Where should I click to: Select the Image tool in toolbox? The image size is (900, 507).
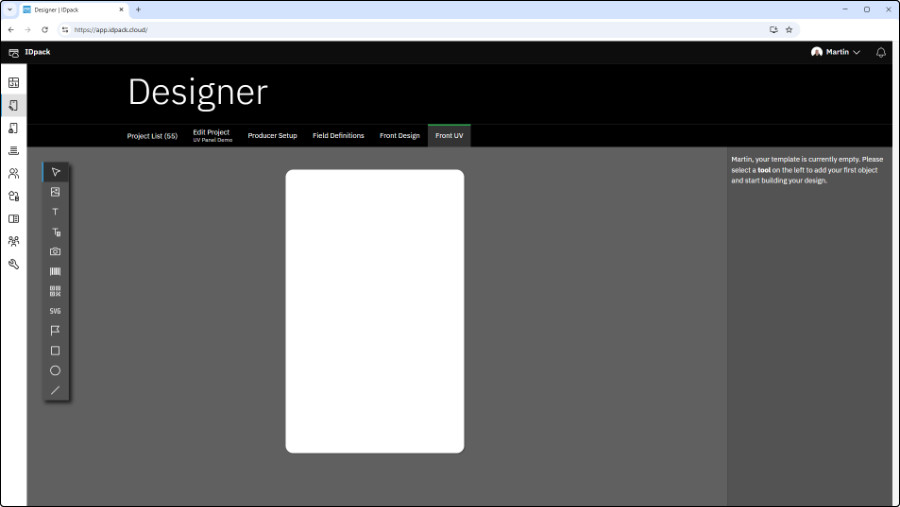coord(55,192)
